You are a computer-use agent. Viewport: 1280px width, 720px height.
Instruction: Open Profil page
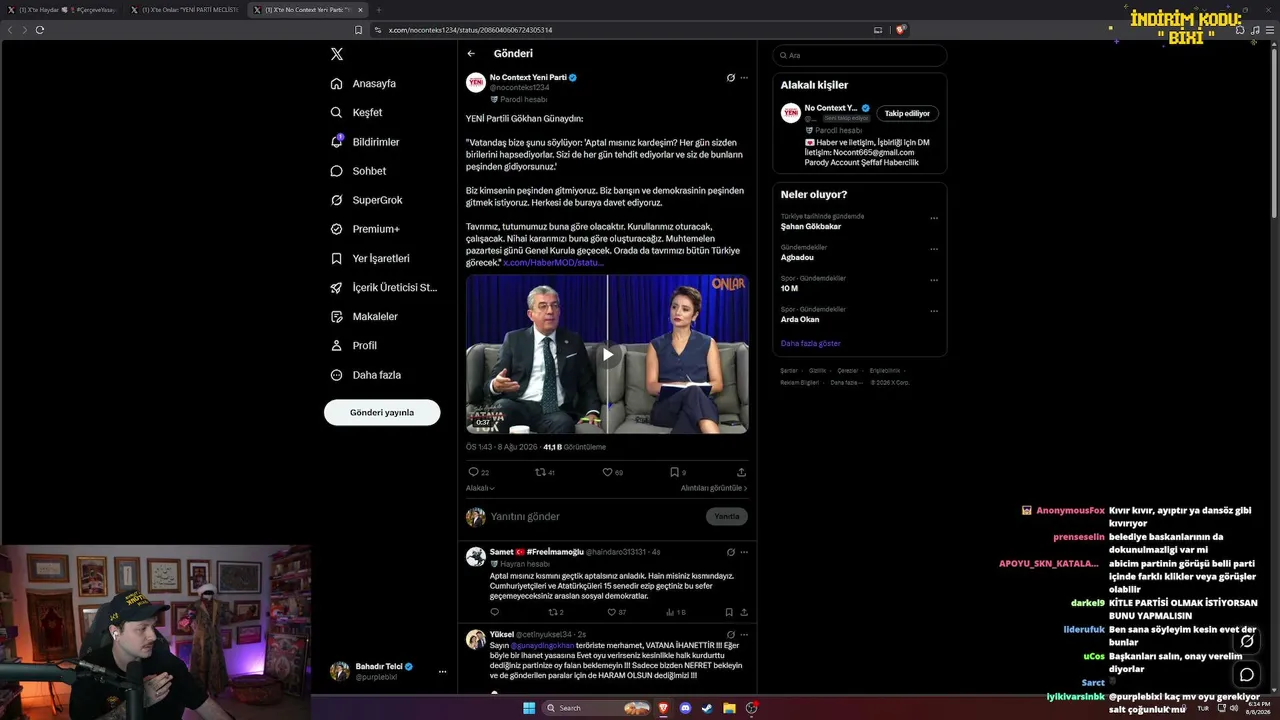tap(354, 345)
